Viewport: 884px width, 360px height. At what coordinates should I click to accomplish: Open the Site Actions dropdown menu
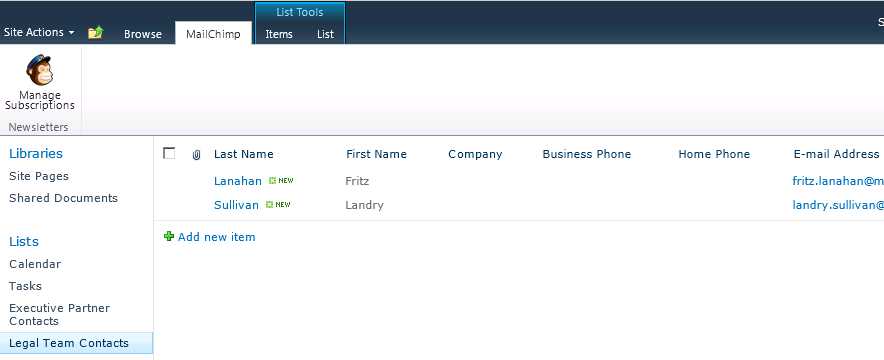coord(39,32)
